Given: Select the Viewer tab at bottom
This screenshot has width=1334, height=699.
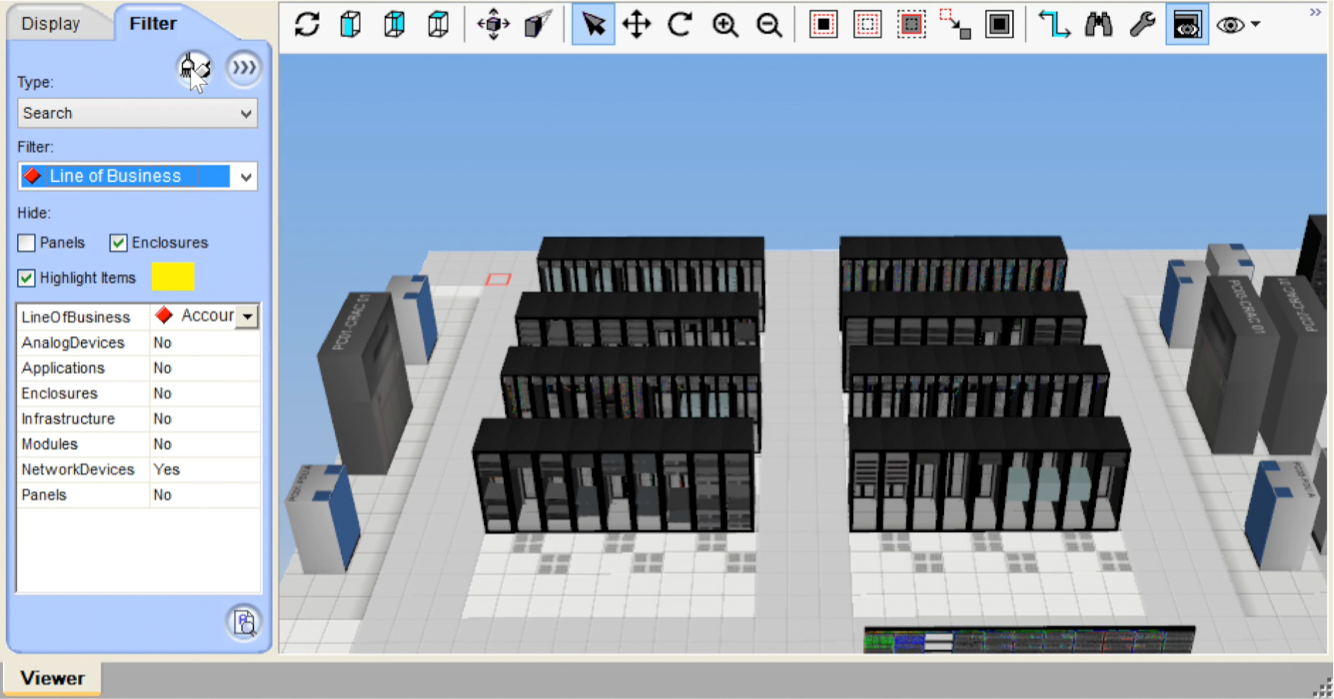Looking at the screenshot, I should click(x=52, y=678).
